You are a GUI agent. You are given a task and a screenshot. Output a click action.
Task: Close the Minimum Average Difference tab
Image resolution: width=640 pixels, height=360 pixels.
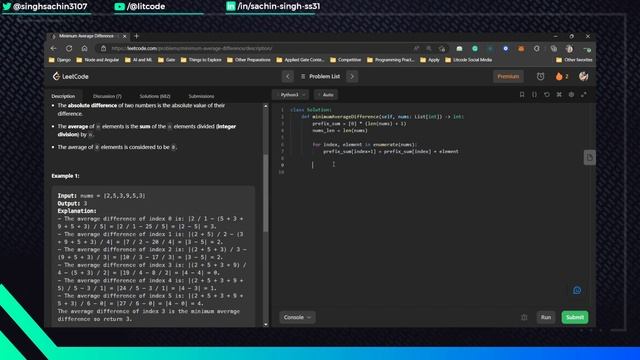point(125,36)
